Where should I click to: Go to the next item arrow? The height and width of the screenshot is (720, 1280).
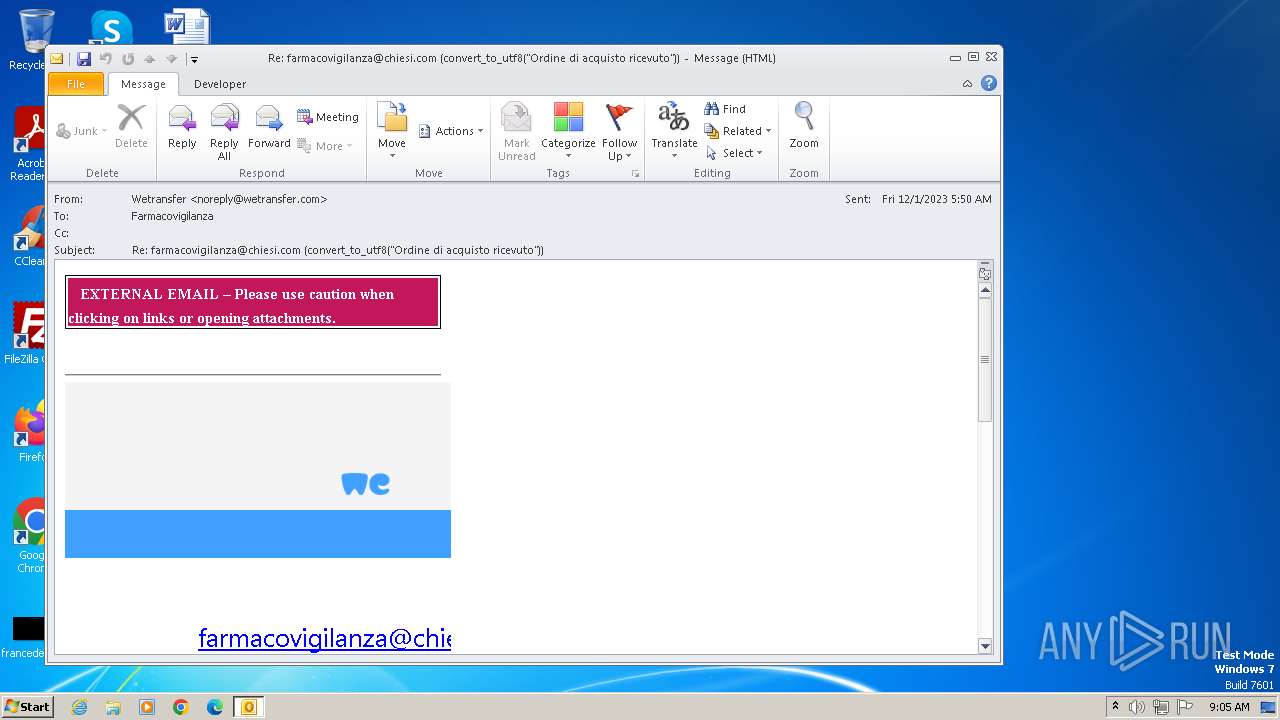click(171, 59)
